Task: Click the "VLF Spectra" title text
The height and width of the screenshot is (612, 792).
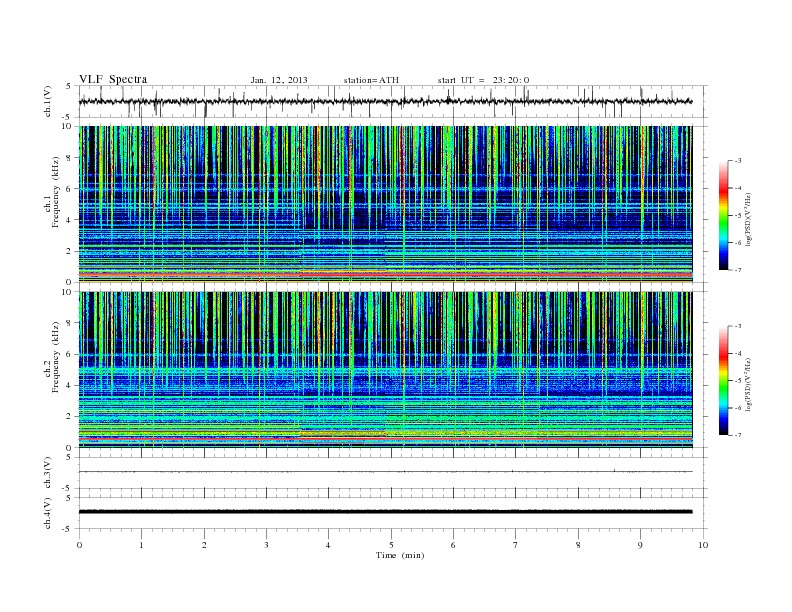Action: click(x=113, y=79)
